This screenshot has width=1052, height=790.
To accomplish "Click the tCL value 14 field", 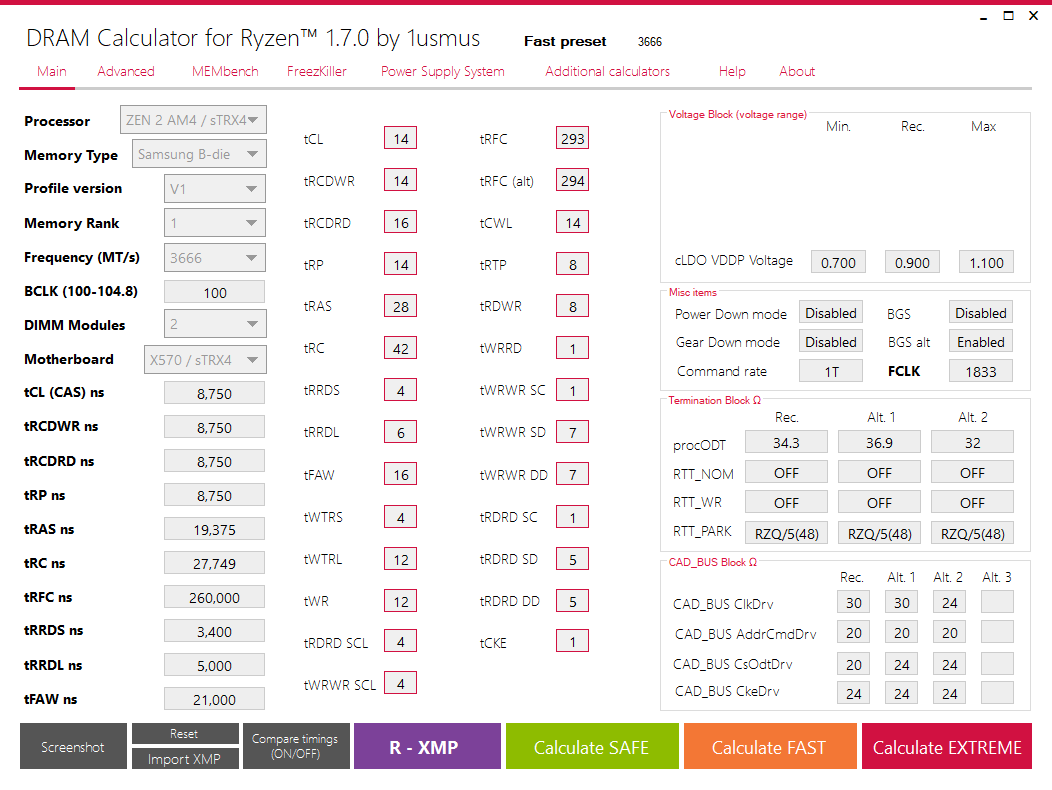I will 401,138.
